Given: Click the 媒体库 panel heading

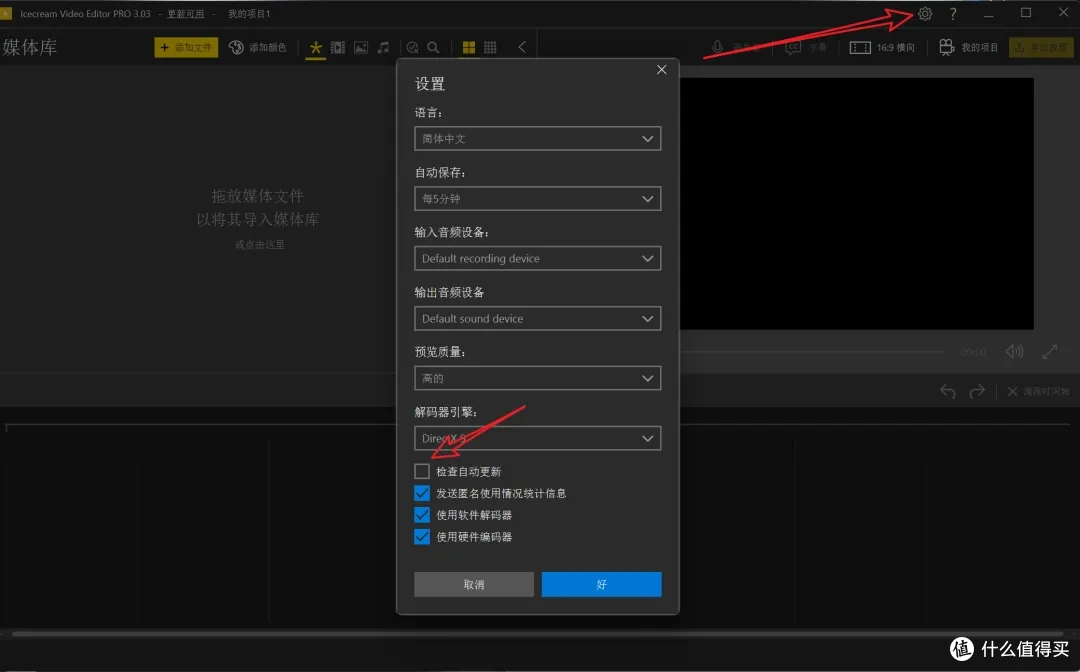Looking at the screenshot, I should click(x=30, y=48).
